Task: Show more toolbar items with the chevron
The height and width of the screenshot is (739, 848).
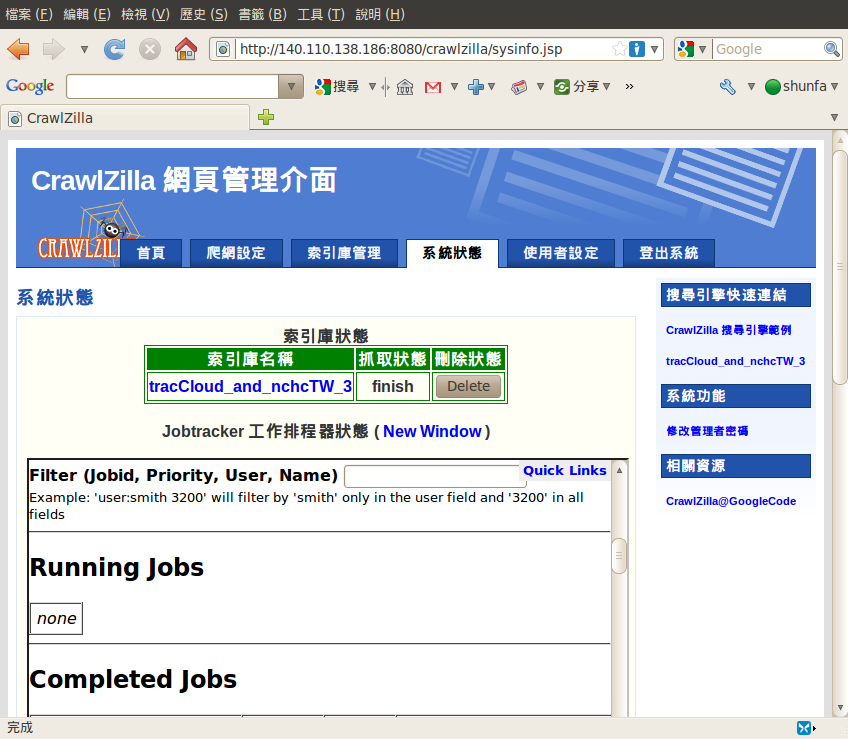Action: 629,87
